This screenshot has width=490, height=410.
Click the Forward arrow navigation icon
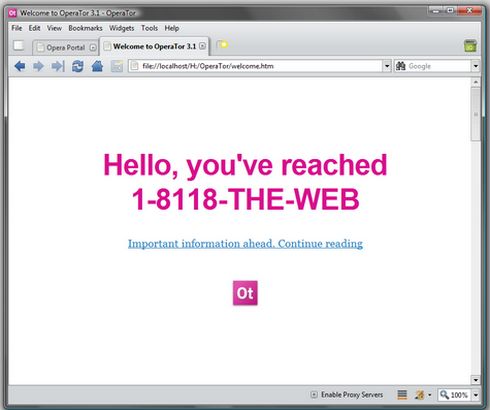pyautogui.click(x=38, y=66)
